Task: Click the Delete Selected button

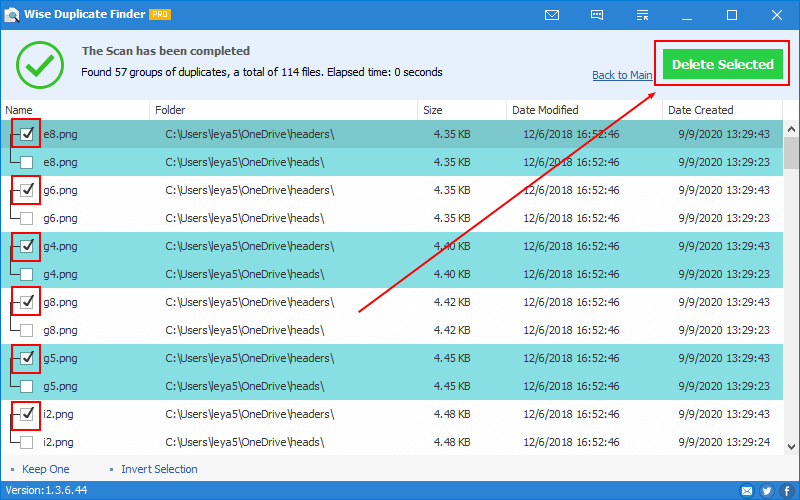Action: click(722, 64)
